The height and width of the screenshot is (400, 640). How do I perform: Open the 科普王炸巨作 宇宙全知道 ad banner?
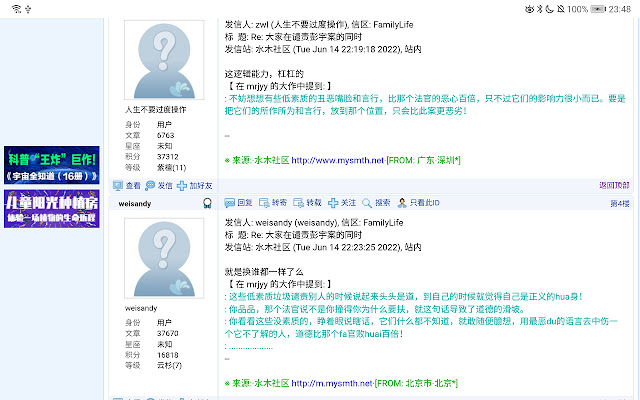(x=52, y=165)
